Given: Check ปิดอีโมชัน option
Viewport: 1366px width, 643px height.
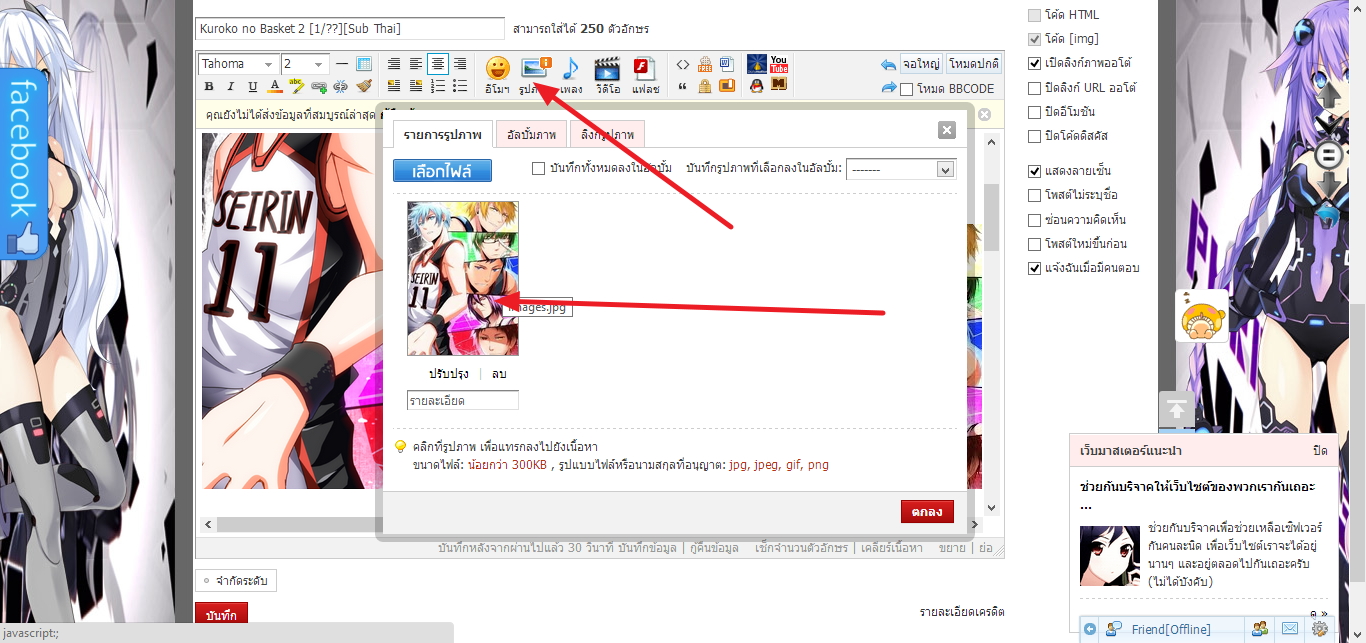Looking at the screenshot, I should [1035, 111].
